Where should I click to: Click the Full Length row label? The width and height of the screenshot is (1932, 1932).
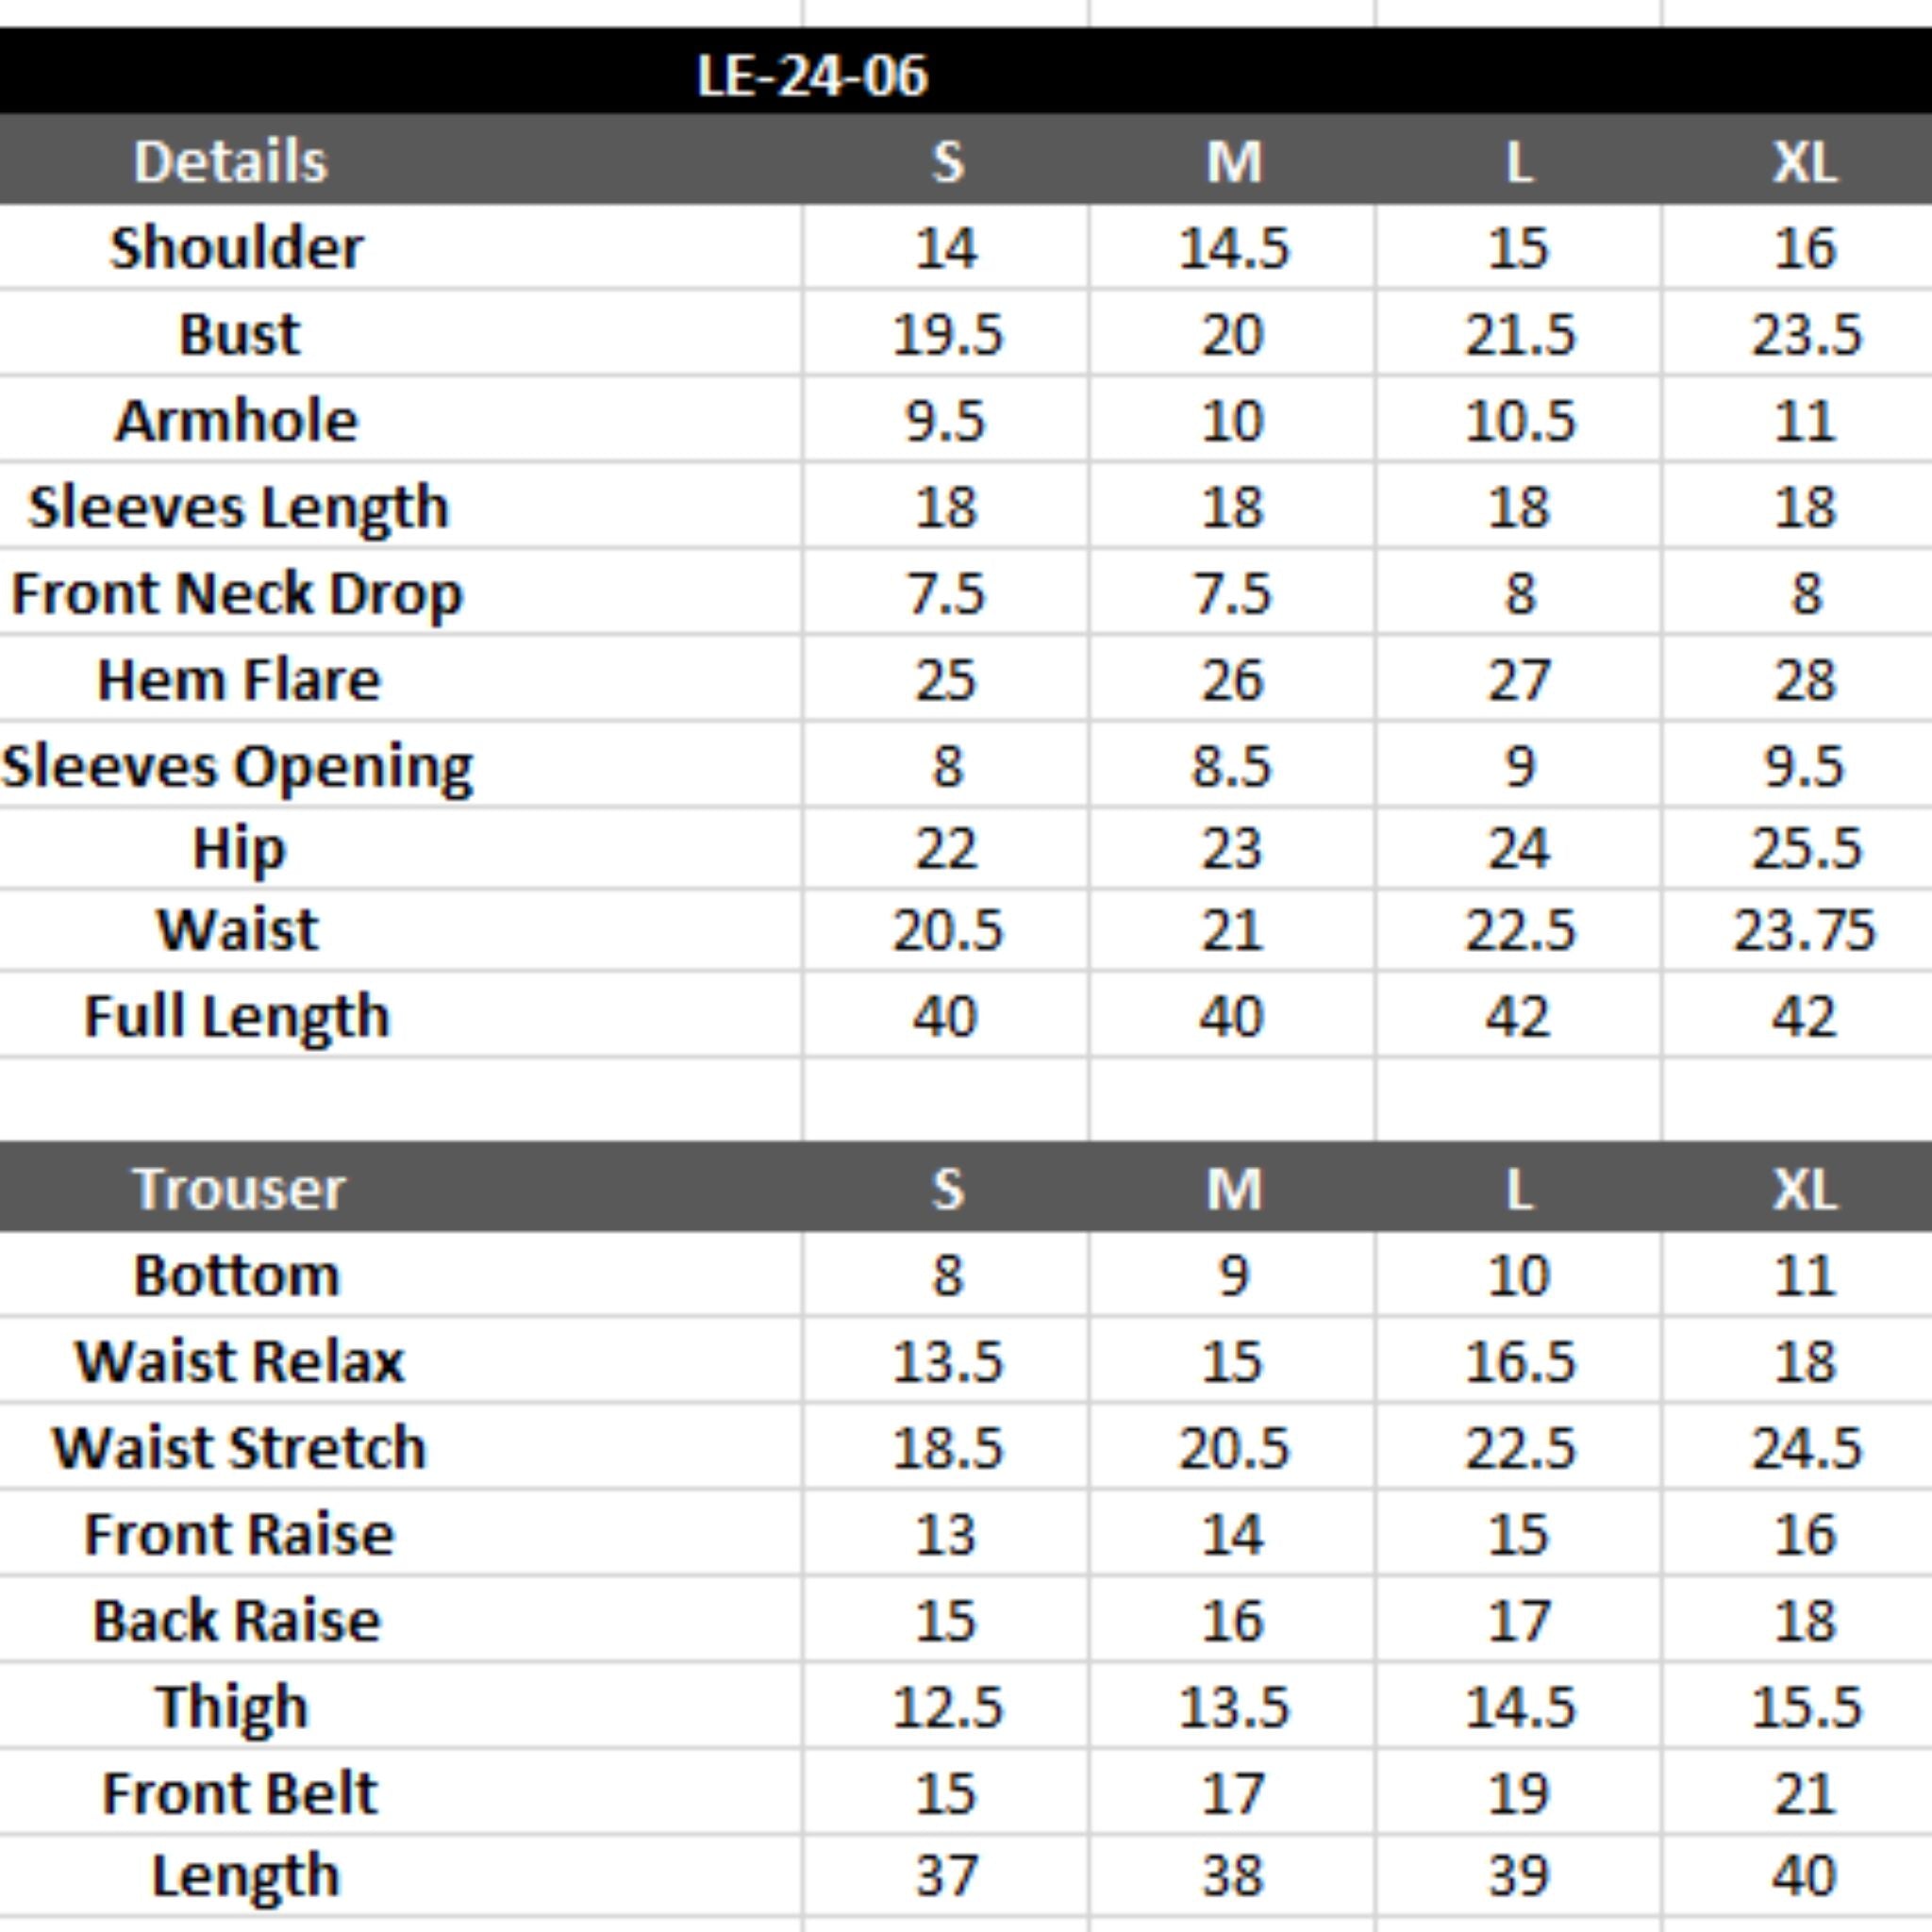(x=236, y=1016)
